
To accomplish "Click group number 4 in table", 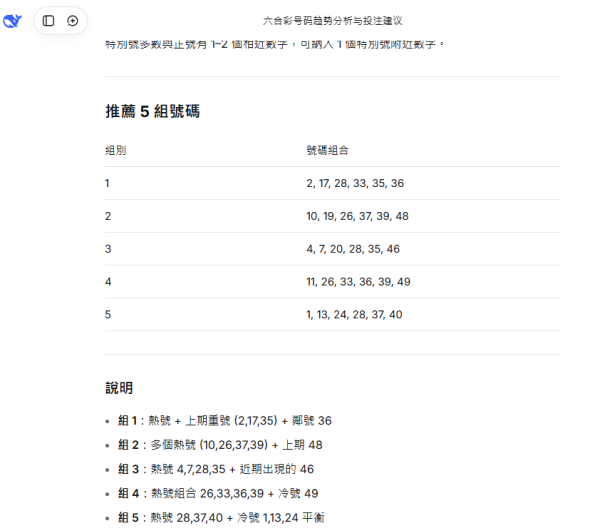I will click(x=108, y=282).
